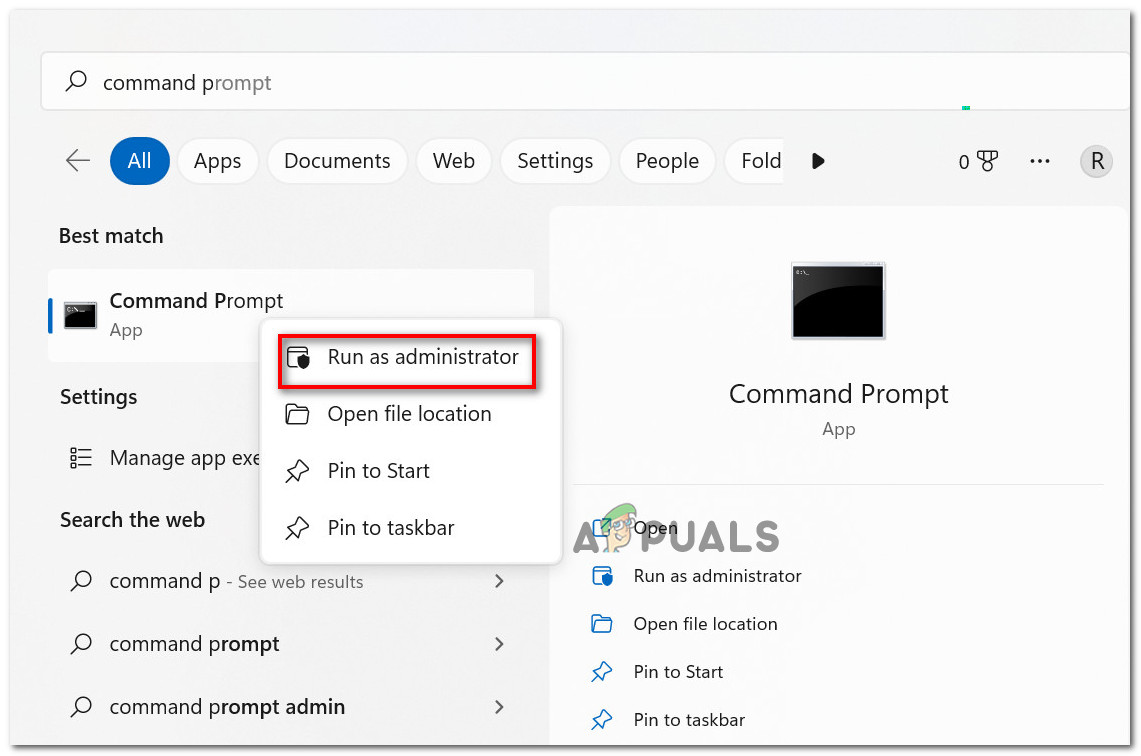Click the Command Prompt best match icon
Screen dimensions: 1141x756
pyautogui.click(x=80, y=315)
